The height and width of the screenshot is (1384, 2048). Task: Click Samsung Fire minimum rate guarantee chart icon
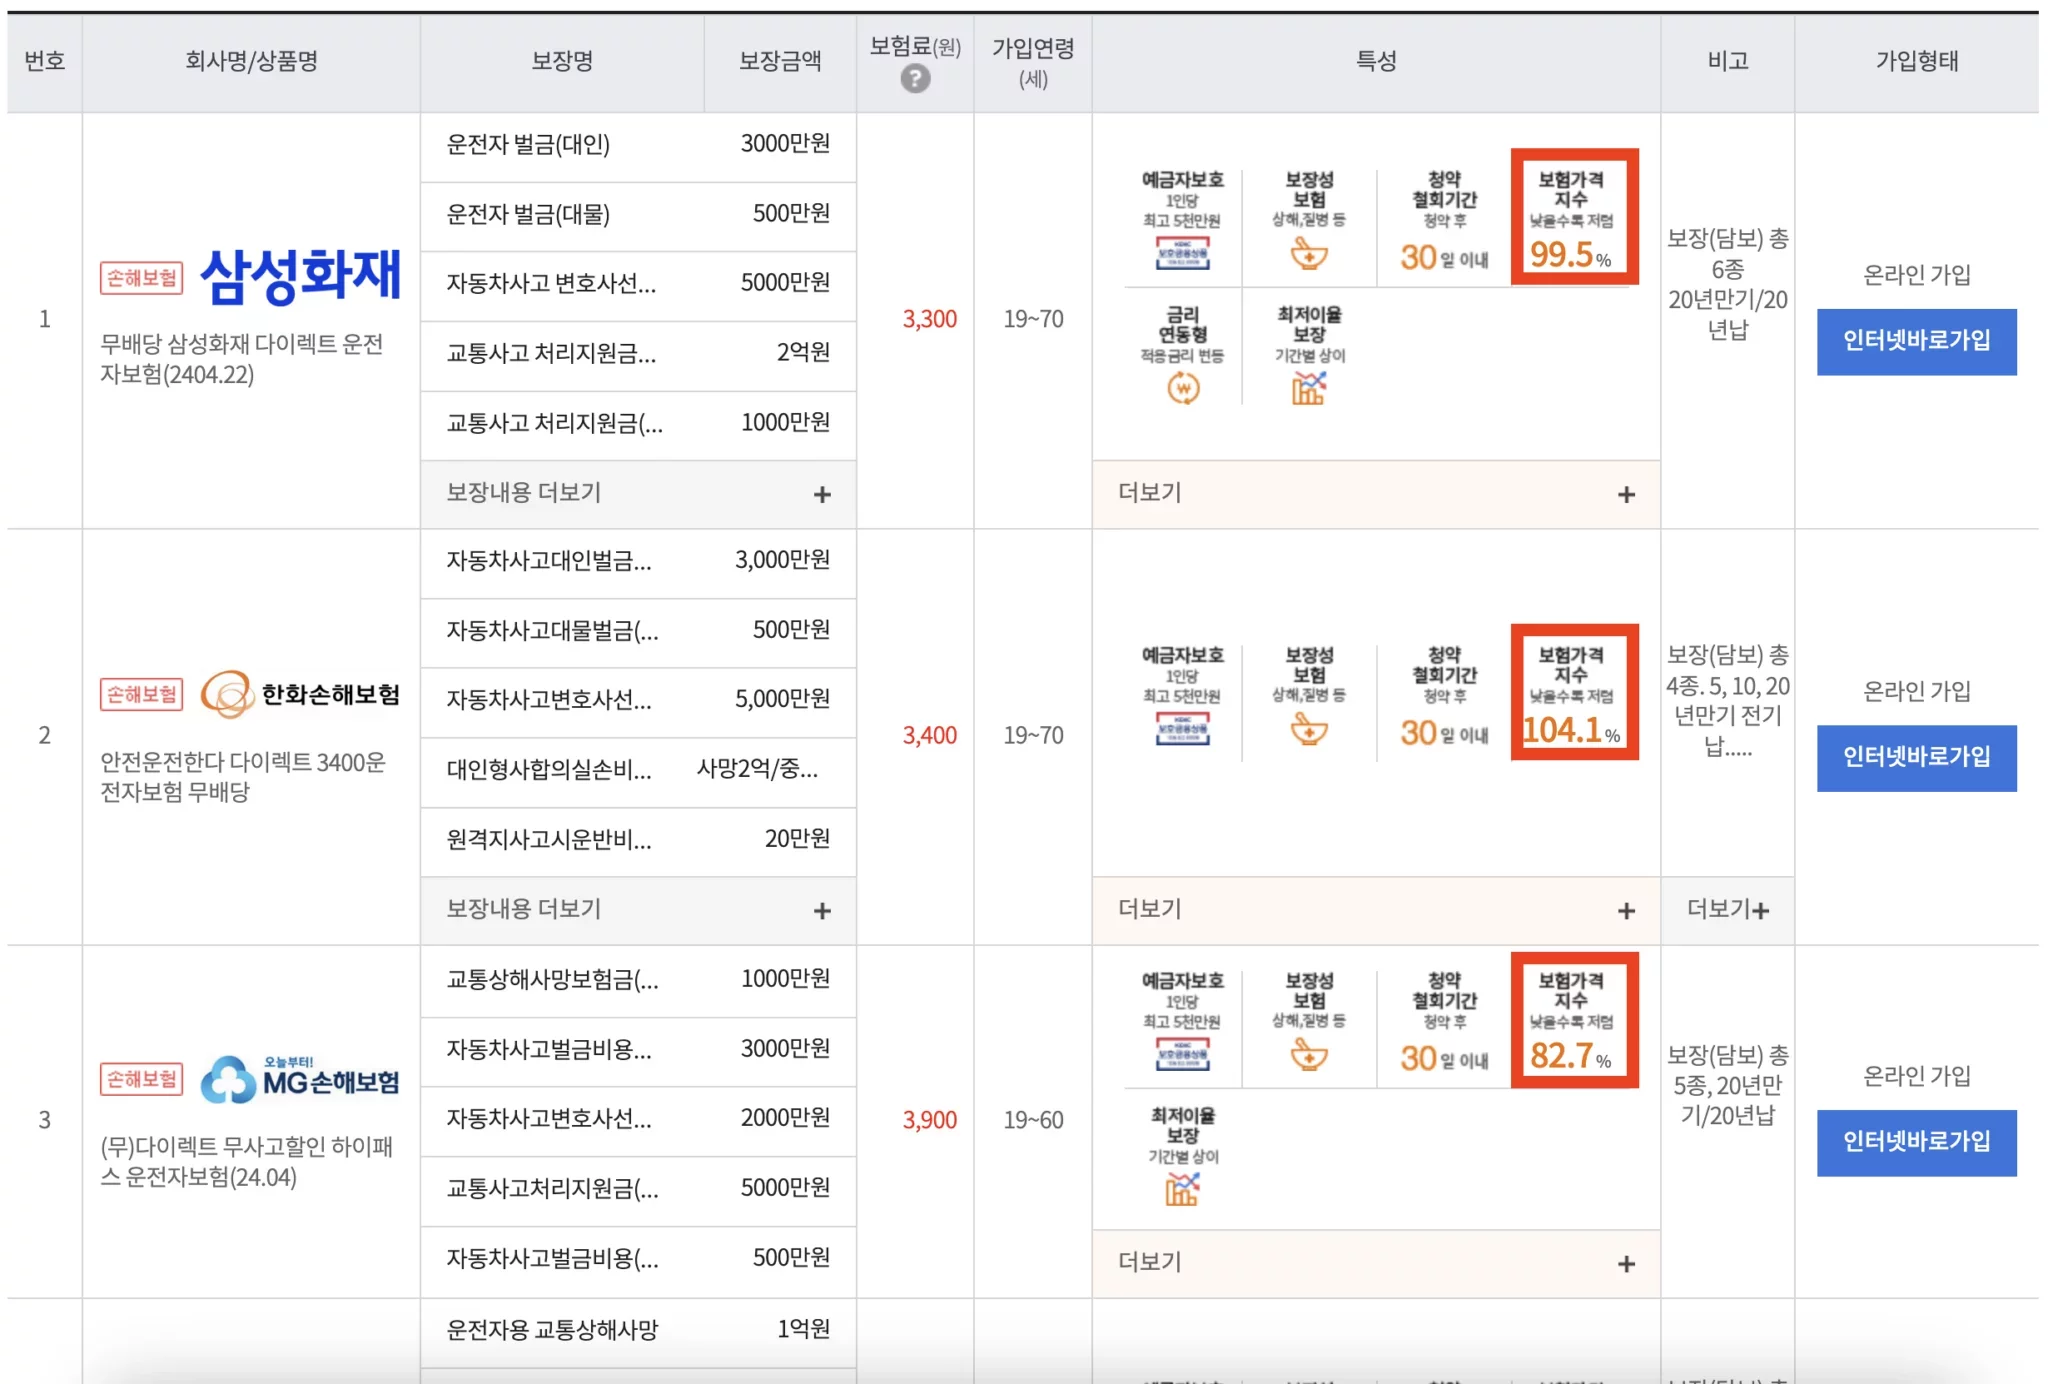pyautogui.click(x=1308, y=388)
